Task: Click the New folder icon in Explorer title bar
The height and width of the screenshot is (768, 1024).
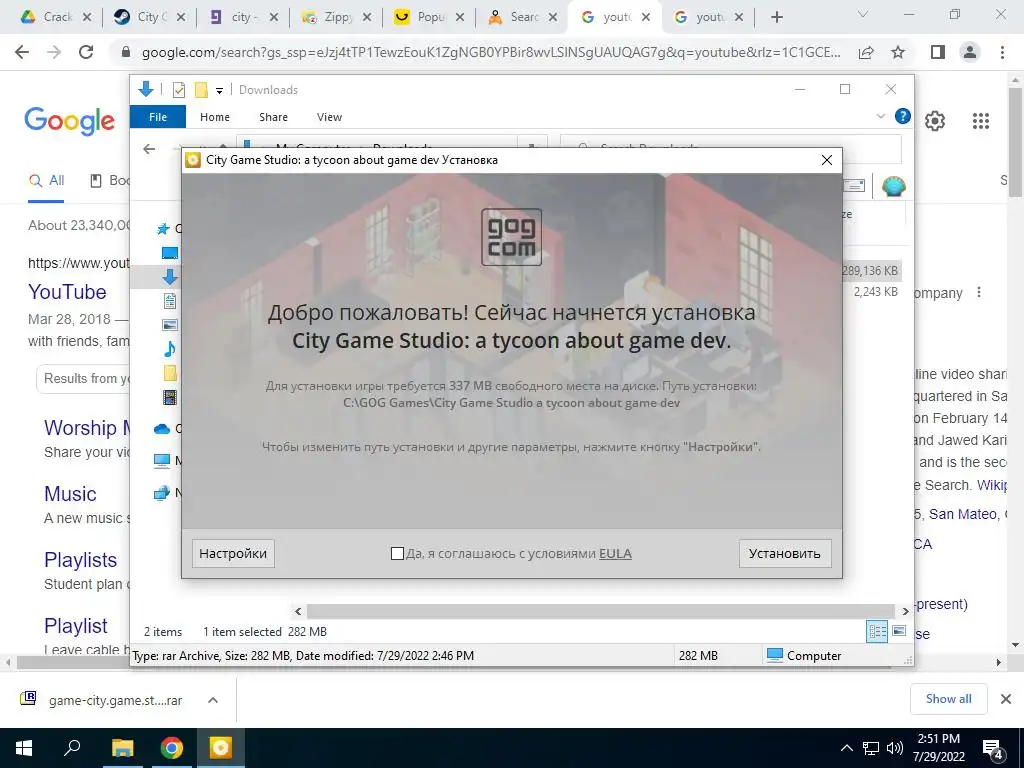Action: tap(201, 90)
